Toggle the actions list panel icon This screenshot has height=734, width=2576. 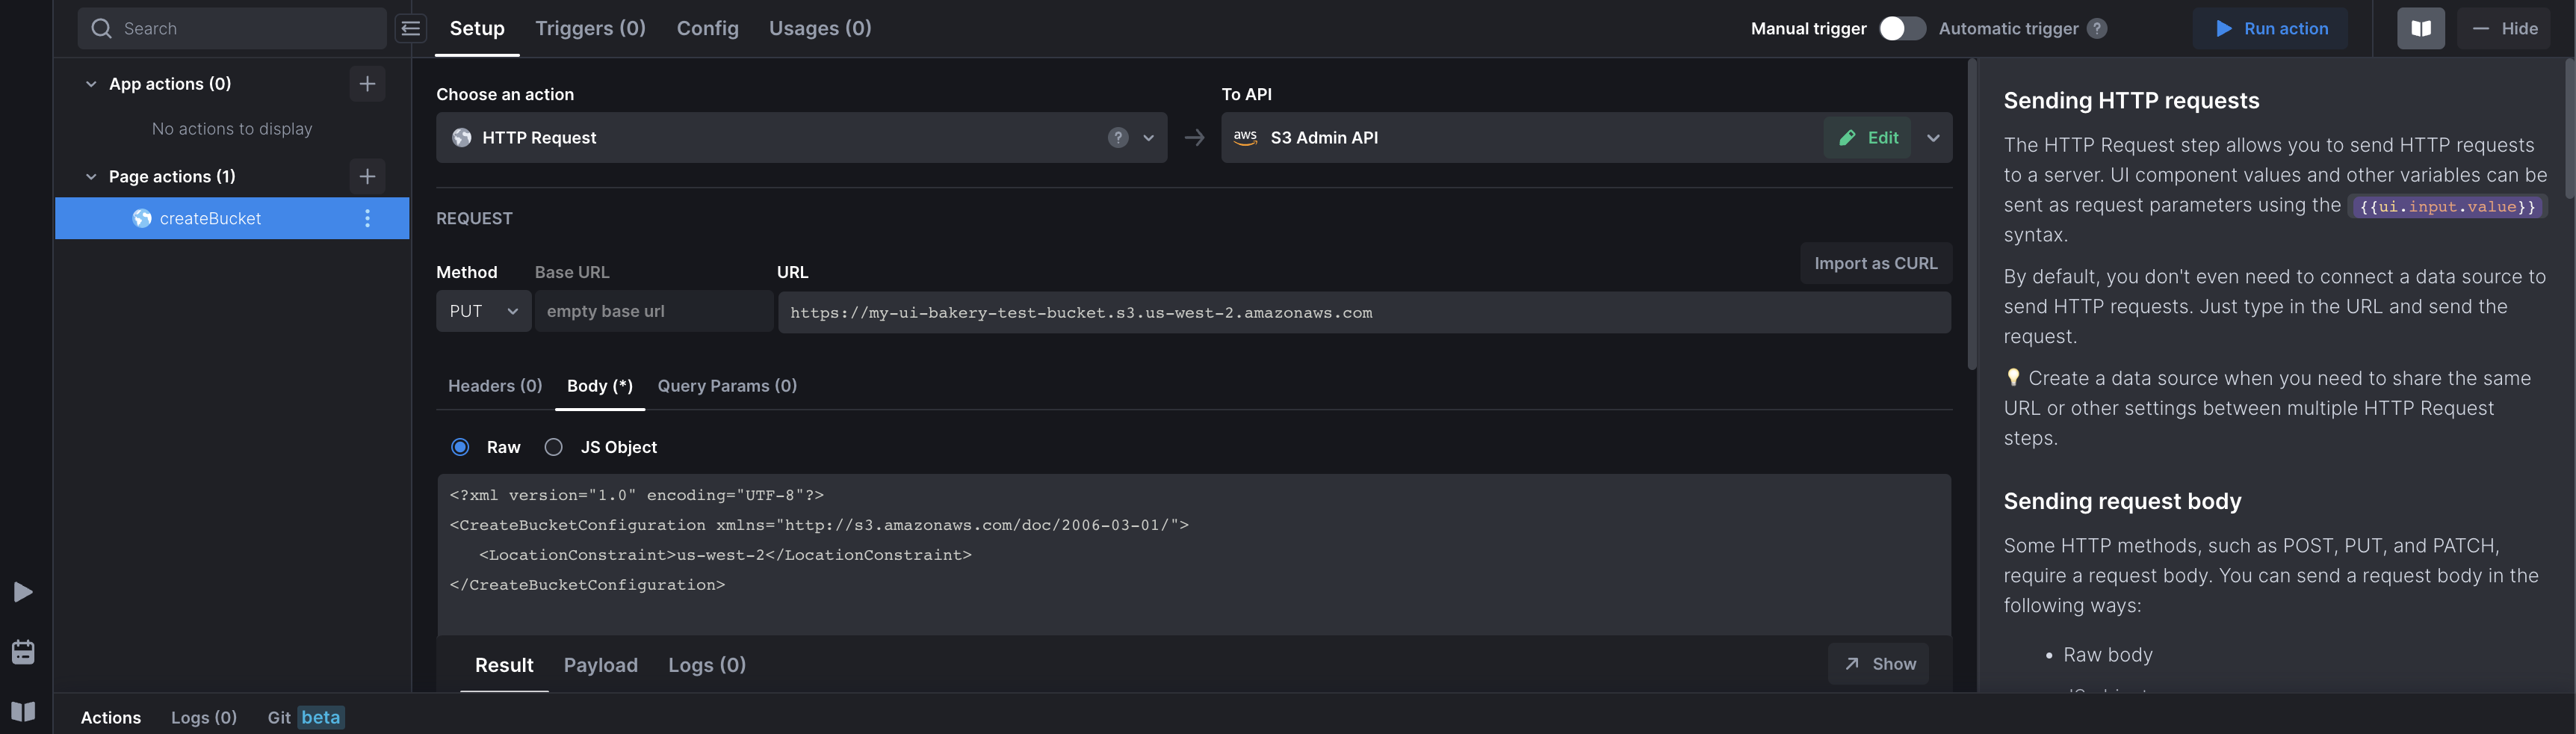pyautogui.click(x=411, y=28)
